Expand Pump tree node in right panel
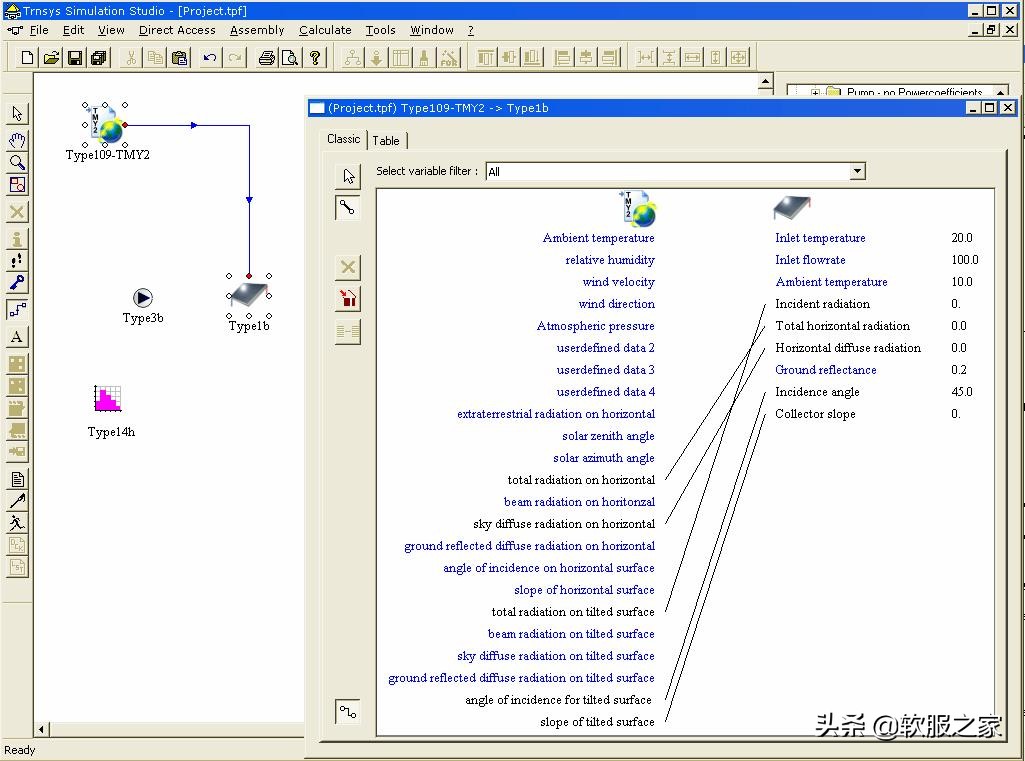Viewport: 1025px width, 761px height. [815, 92]
